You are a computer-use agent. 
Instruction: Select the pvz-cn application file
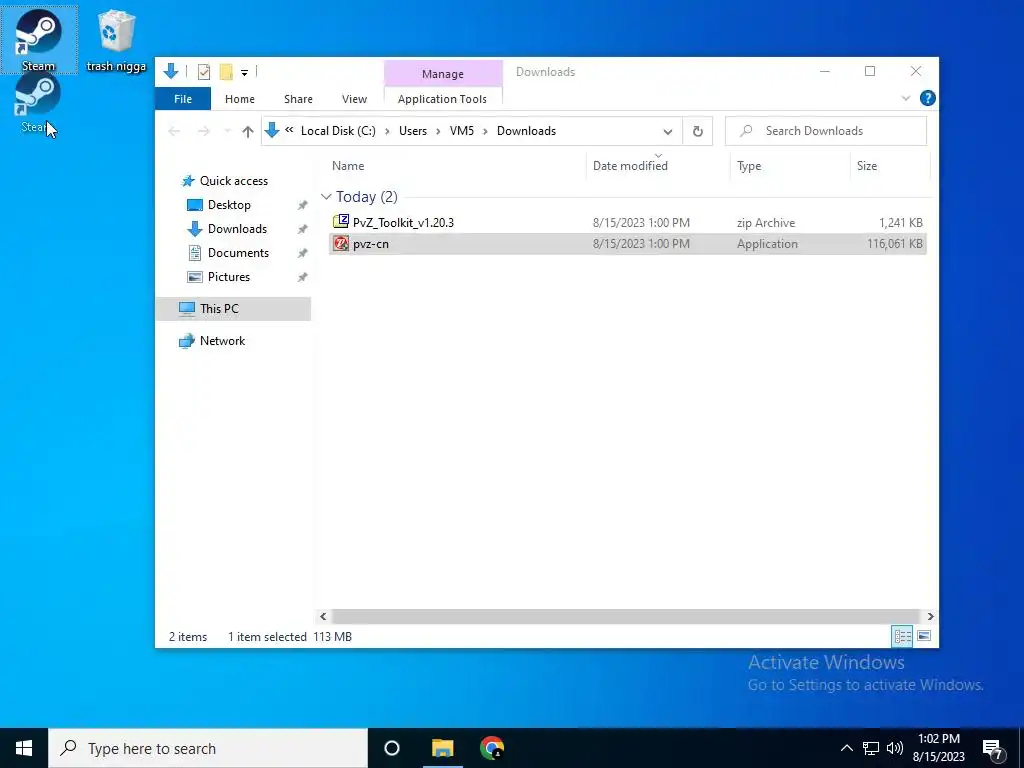[x=628, y=244]
